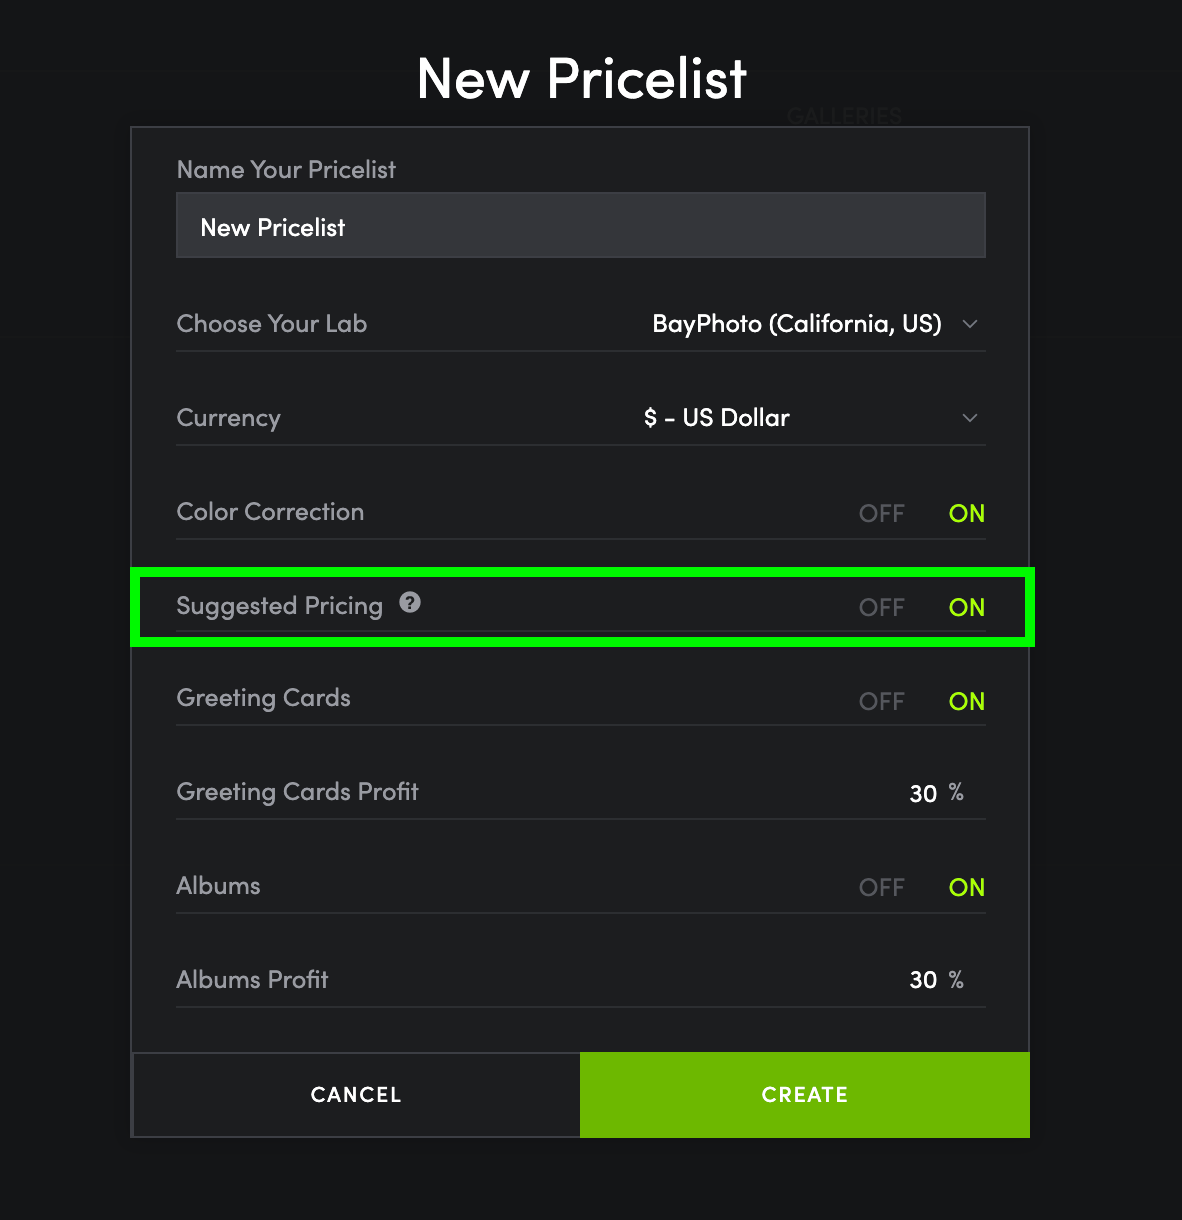Click the green CREATE button
The height and width of the screenshot is (1220, 1182).
pyautogui.click(x=804, y=1094)
